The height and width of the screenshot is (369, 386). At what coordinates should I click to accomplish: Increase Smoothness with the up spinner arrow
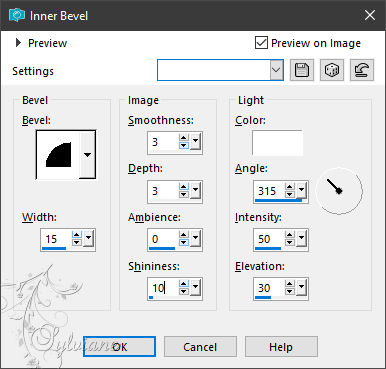click(183, 138)
